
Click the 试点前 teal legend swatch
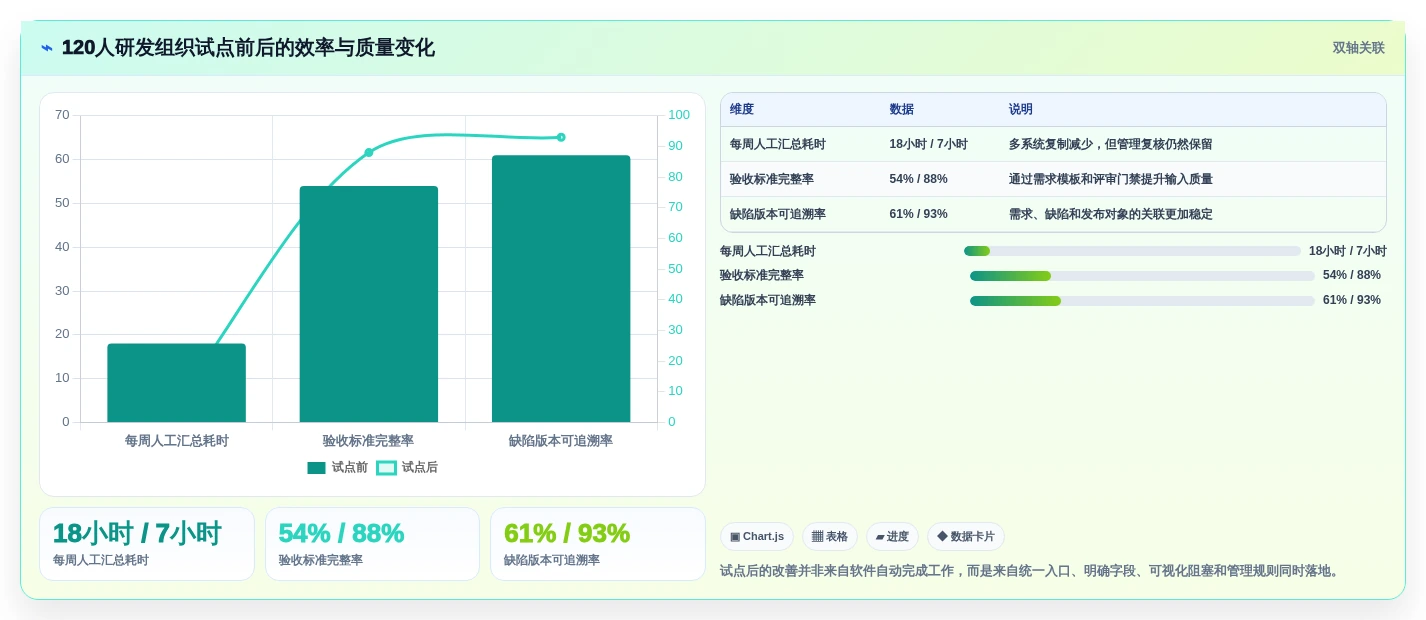pos(316,468)
